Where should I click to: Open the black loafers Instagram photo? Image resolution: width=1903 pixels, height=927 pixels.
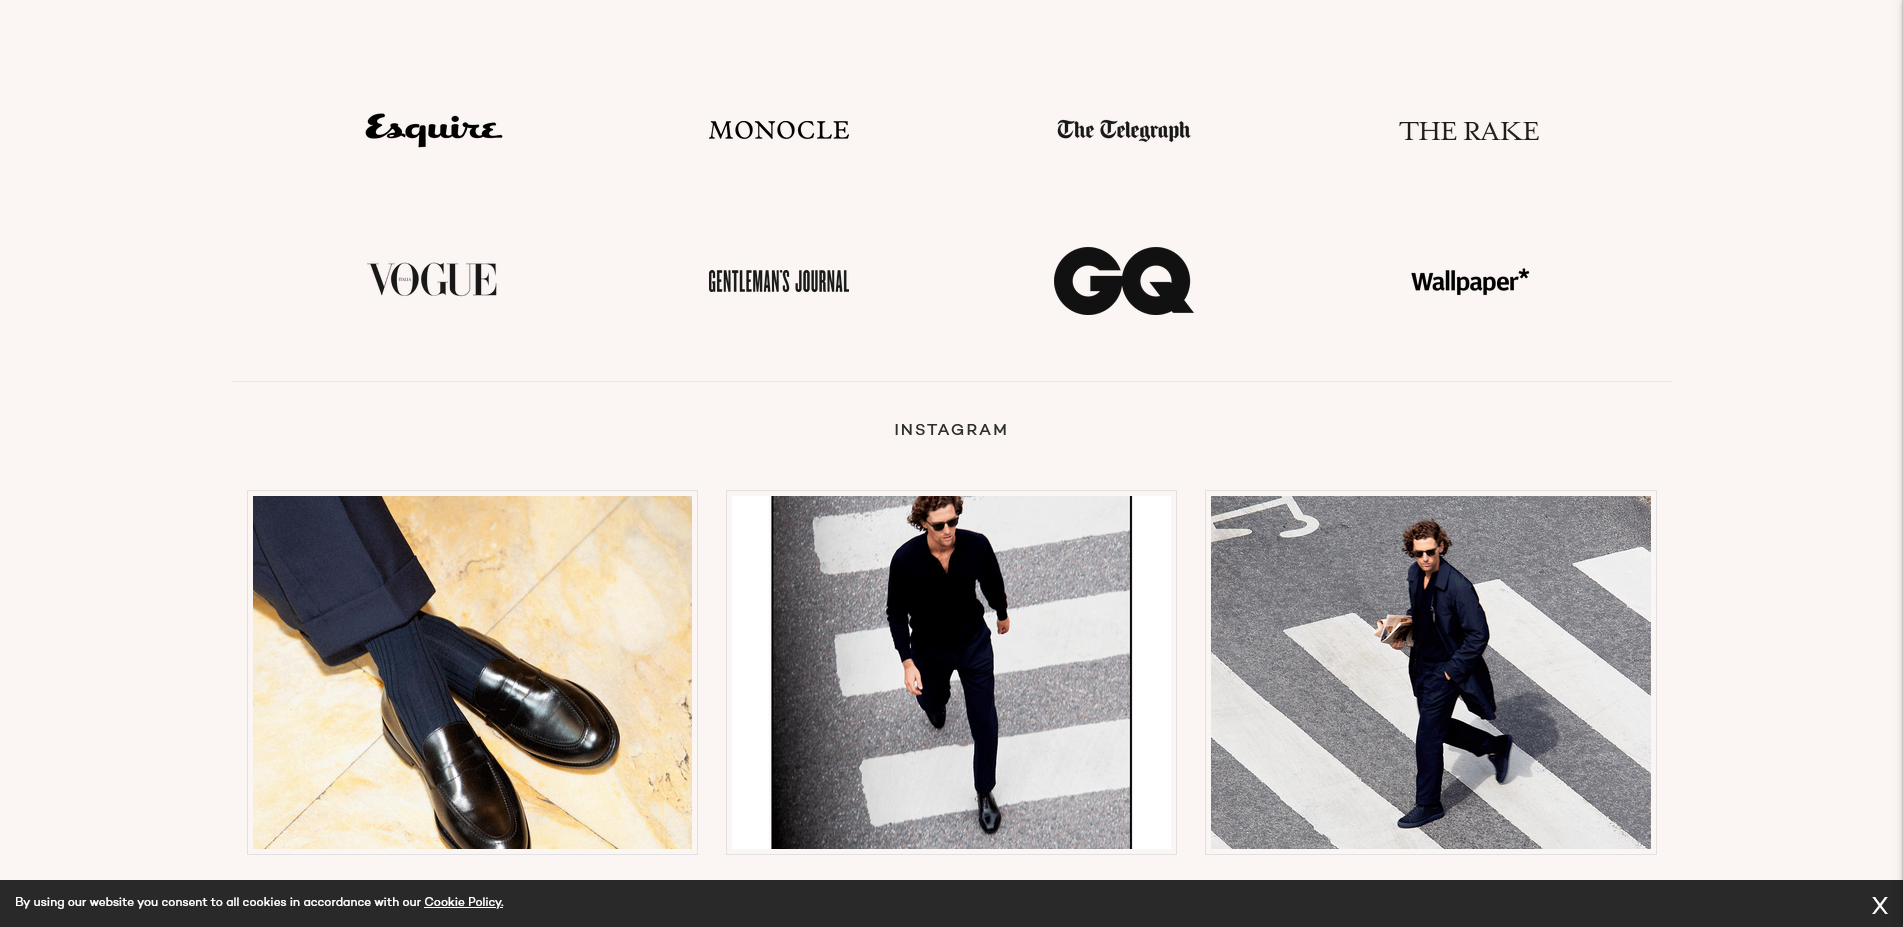pos(472,672)
